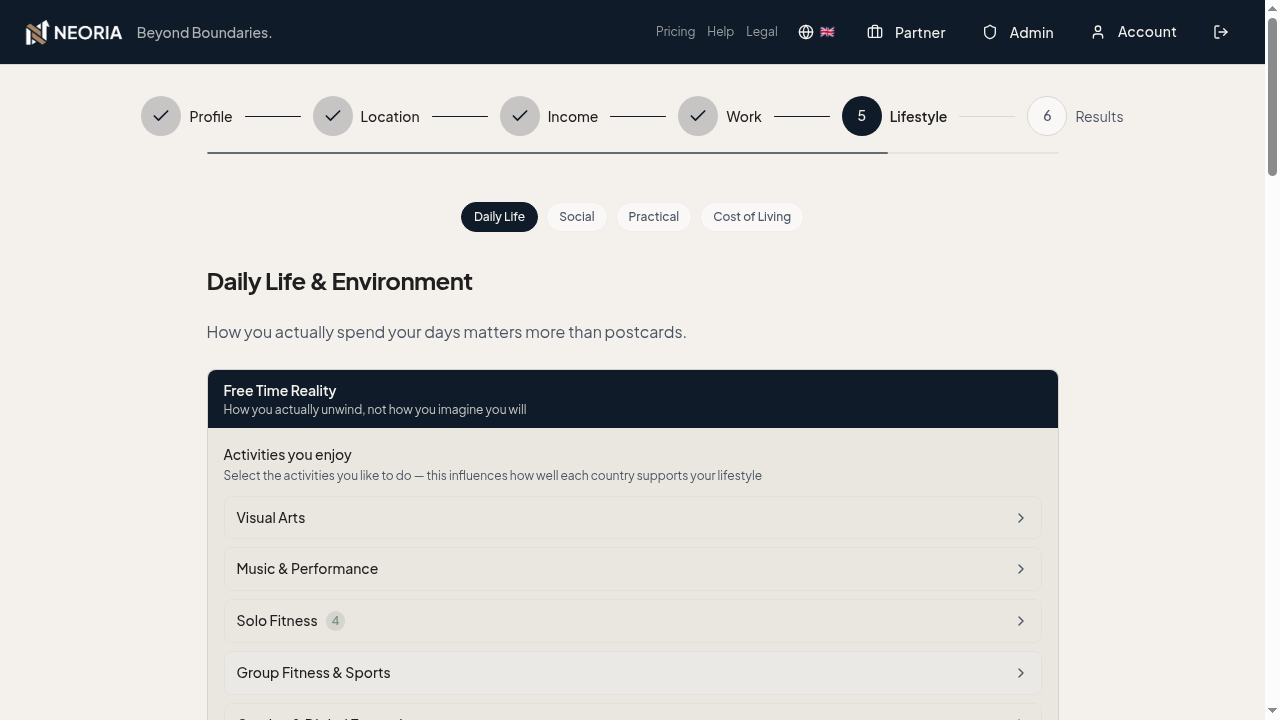Go to the Work step label

coord(744,117)
